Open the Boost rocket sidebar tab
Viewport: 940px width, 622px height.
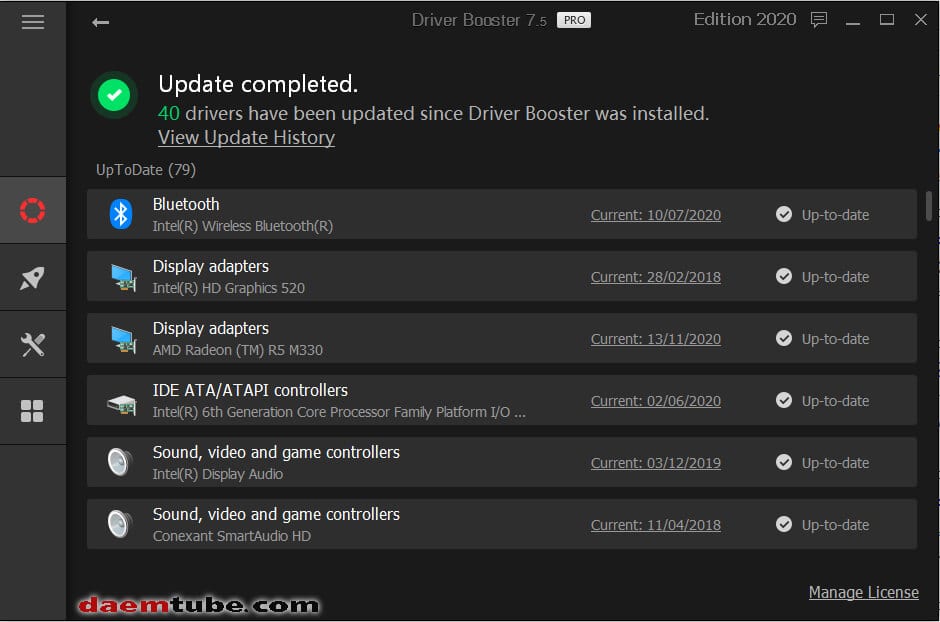click(33, 278)
